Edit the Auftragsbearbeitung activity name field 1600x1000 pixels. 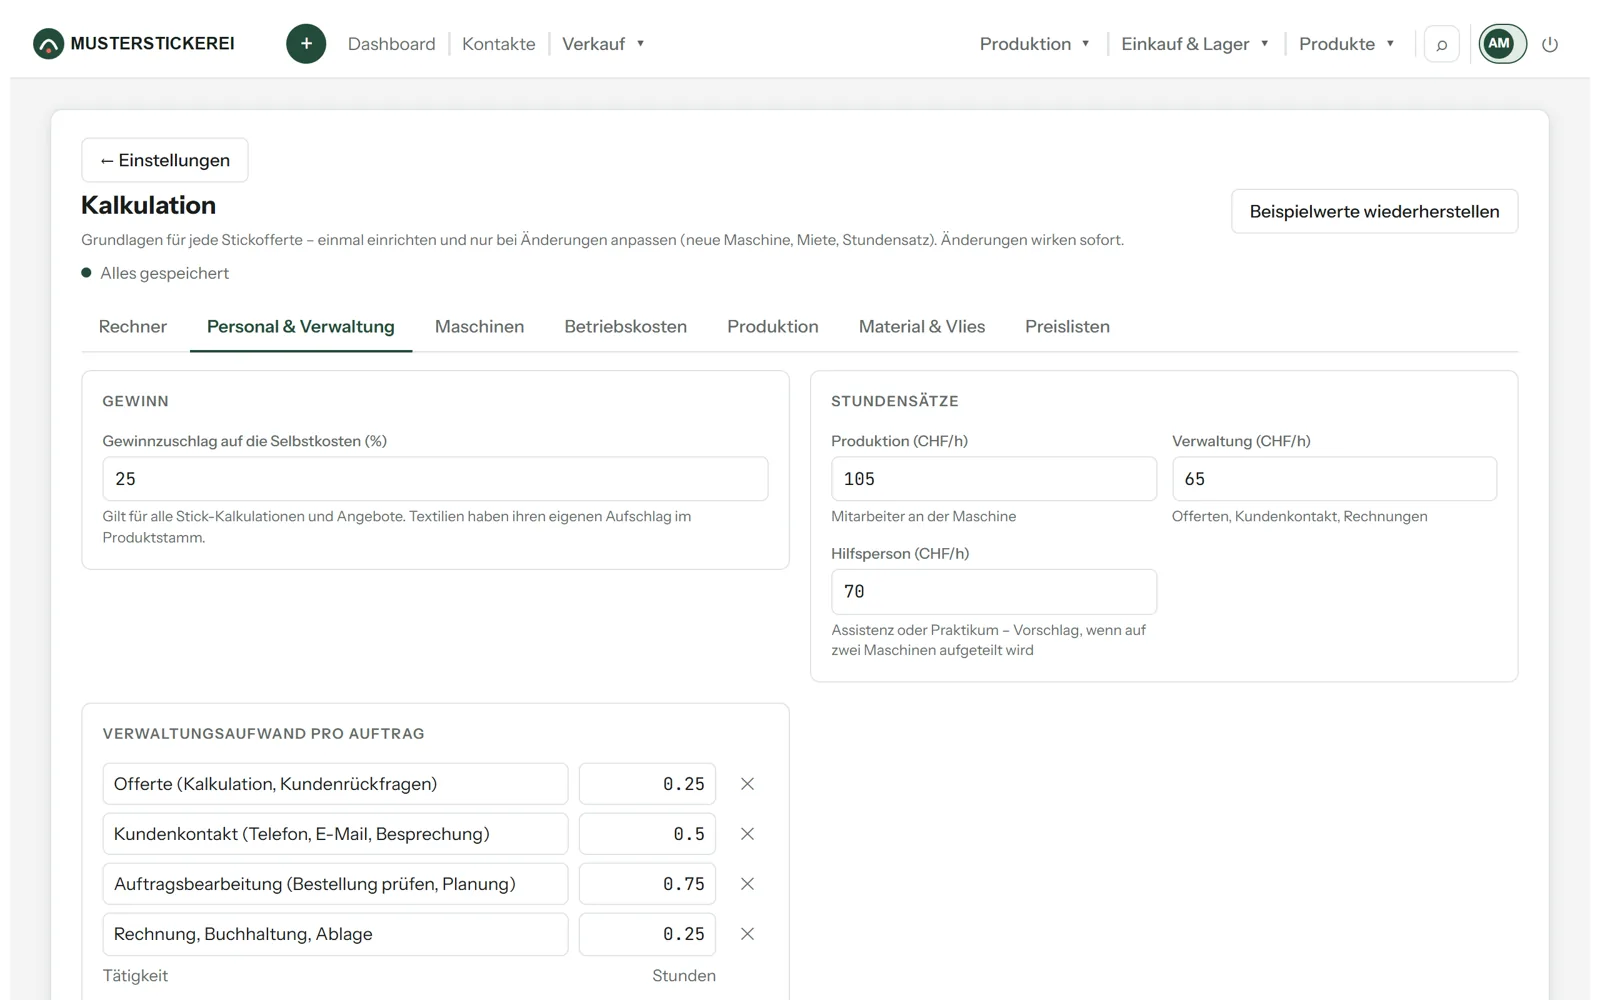tap(335, 884)
